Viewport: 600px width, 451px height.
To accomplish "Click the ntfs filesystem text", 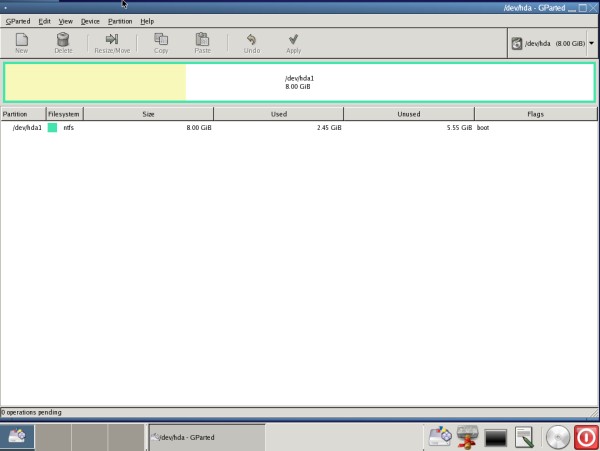I will 68,127.
